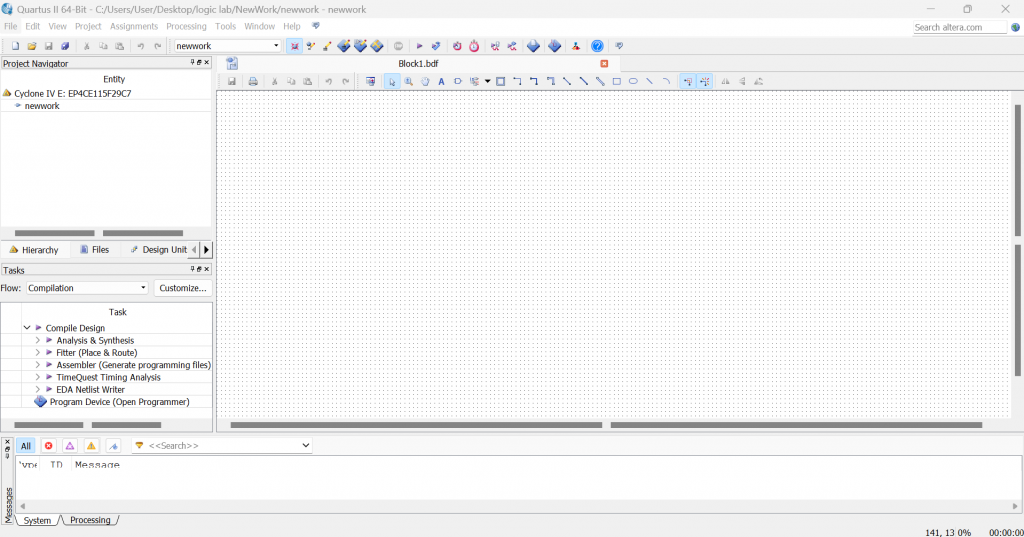
Task: Click the Search altera.com field
Action: tap(959, 27)
